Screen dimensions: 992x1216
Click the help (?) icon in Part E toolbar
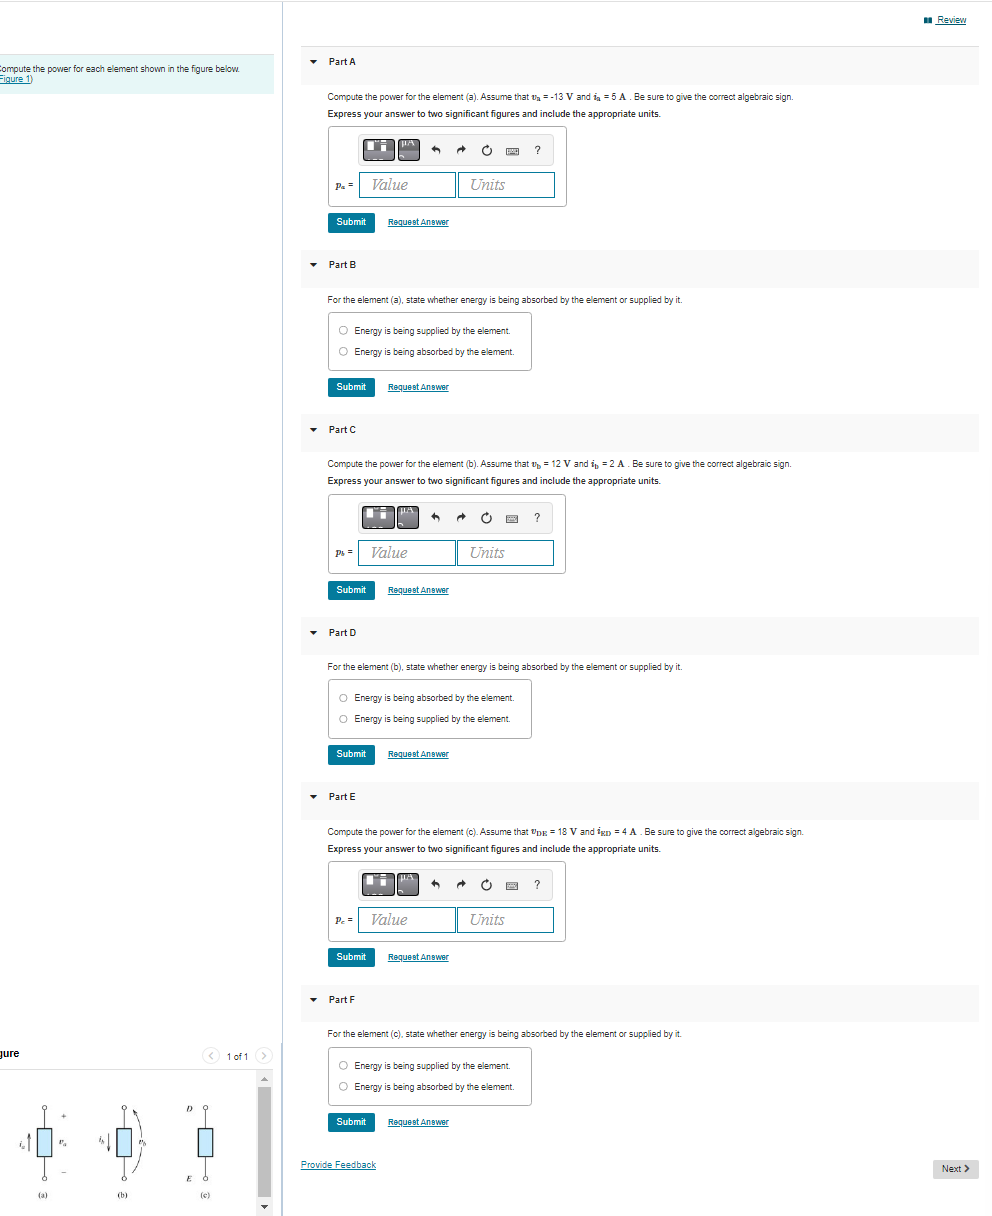(x=537, y=884)
